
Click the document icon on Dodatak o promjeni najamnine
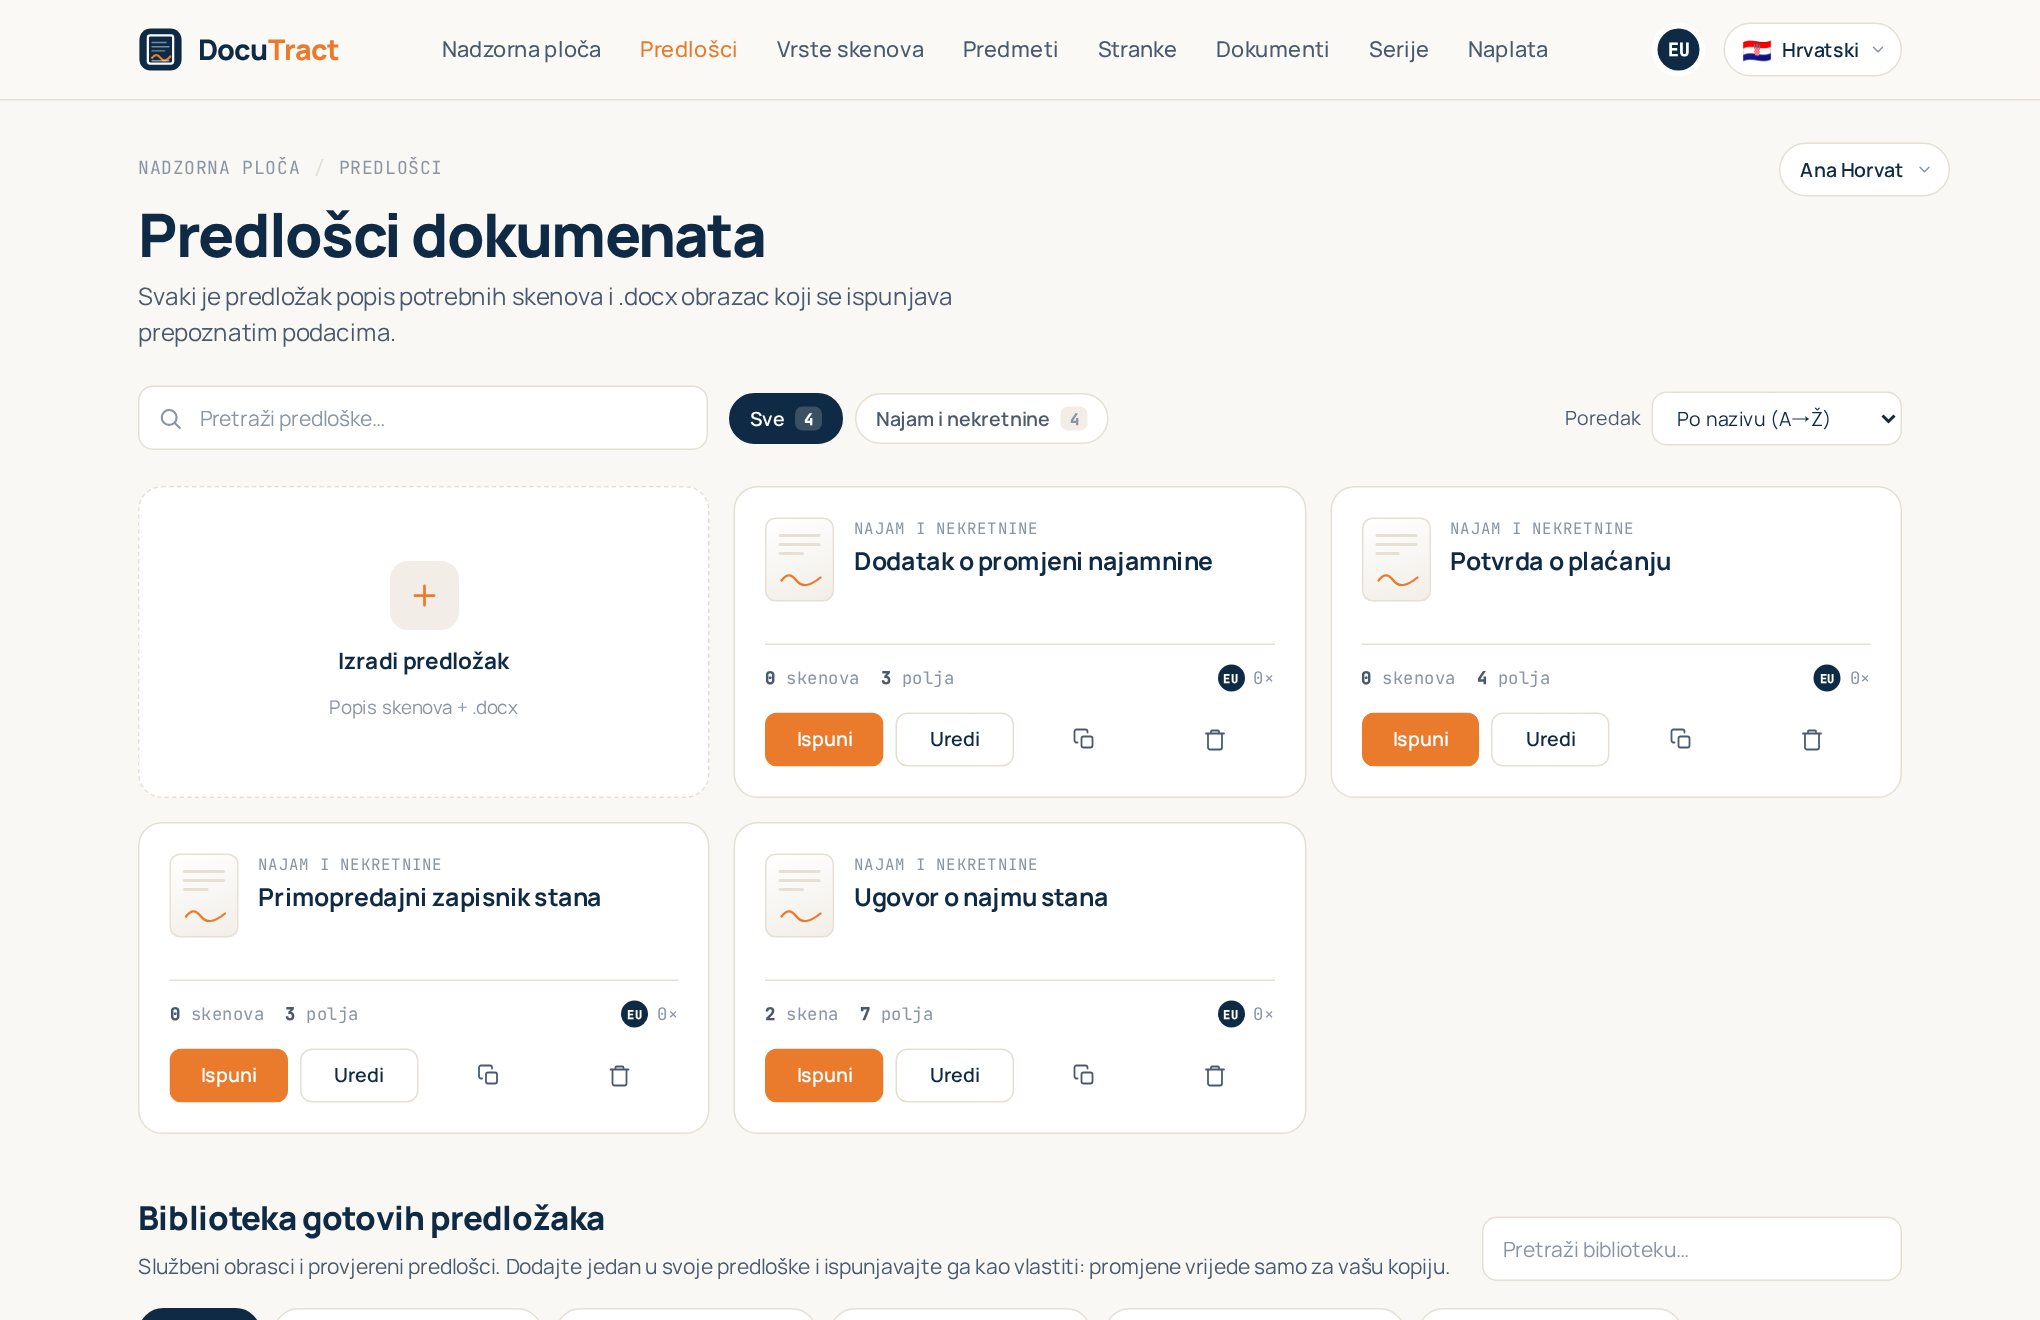tap(799, 559)
